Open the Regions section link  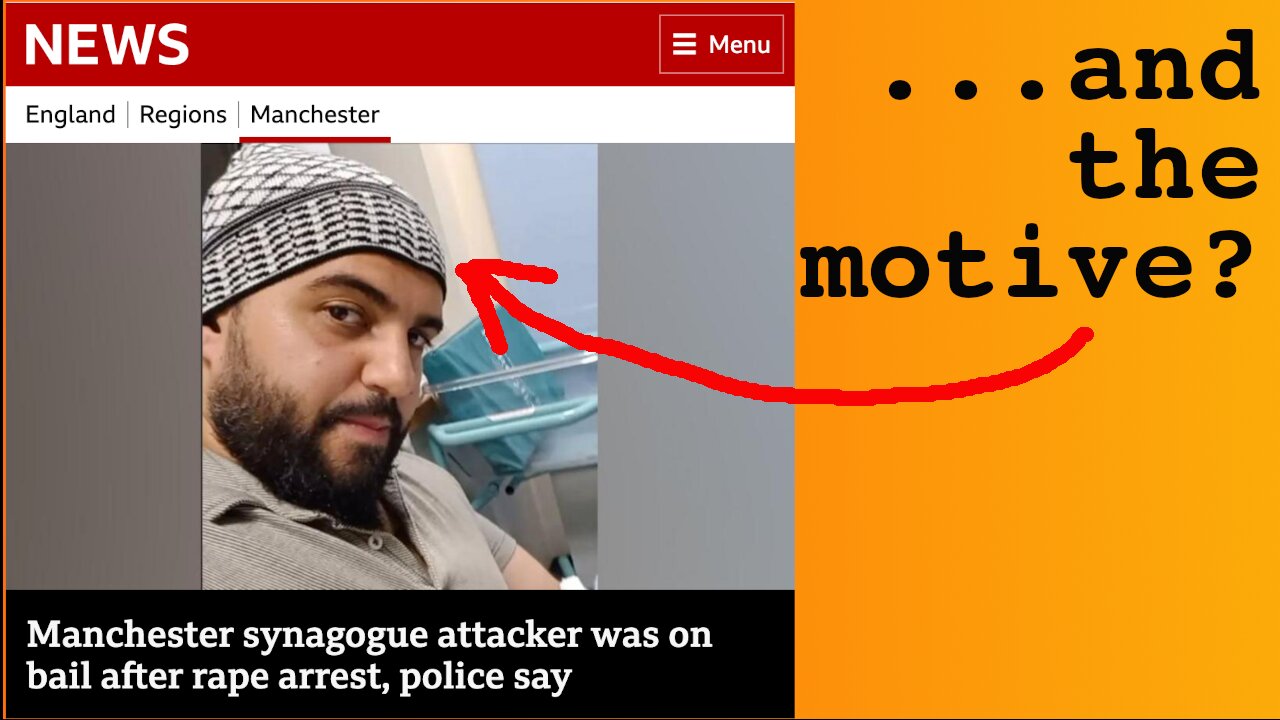click(183, 114)
